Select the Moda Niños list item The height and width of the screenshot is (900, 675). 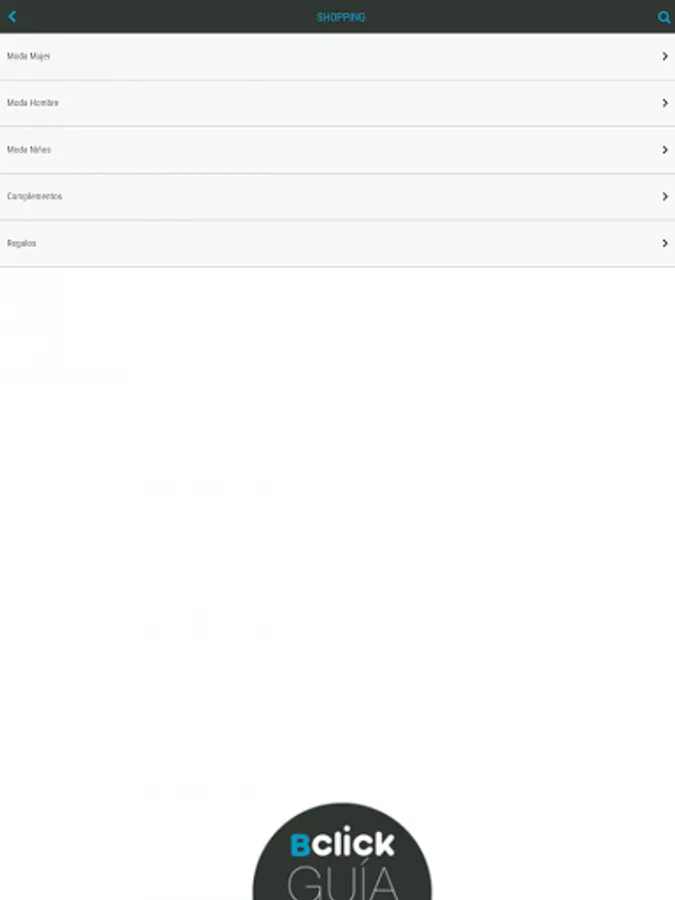338,150
